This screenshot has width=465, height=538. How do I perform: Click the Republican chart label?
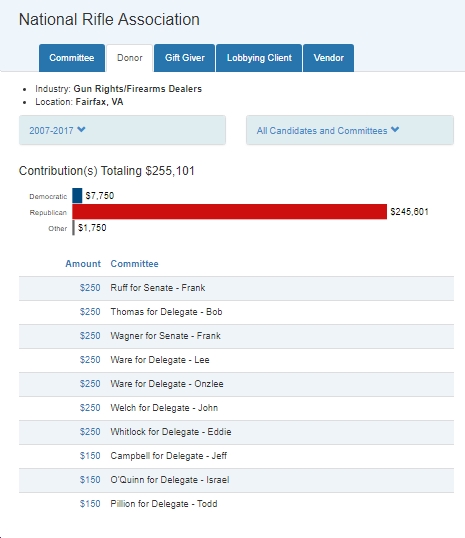[48, 212]
